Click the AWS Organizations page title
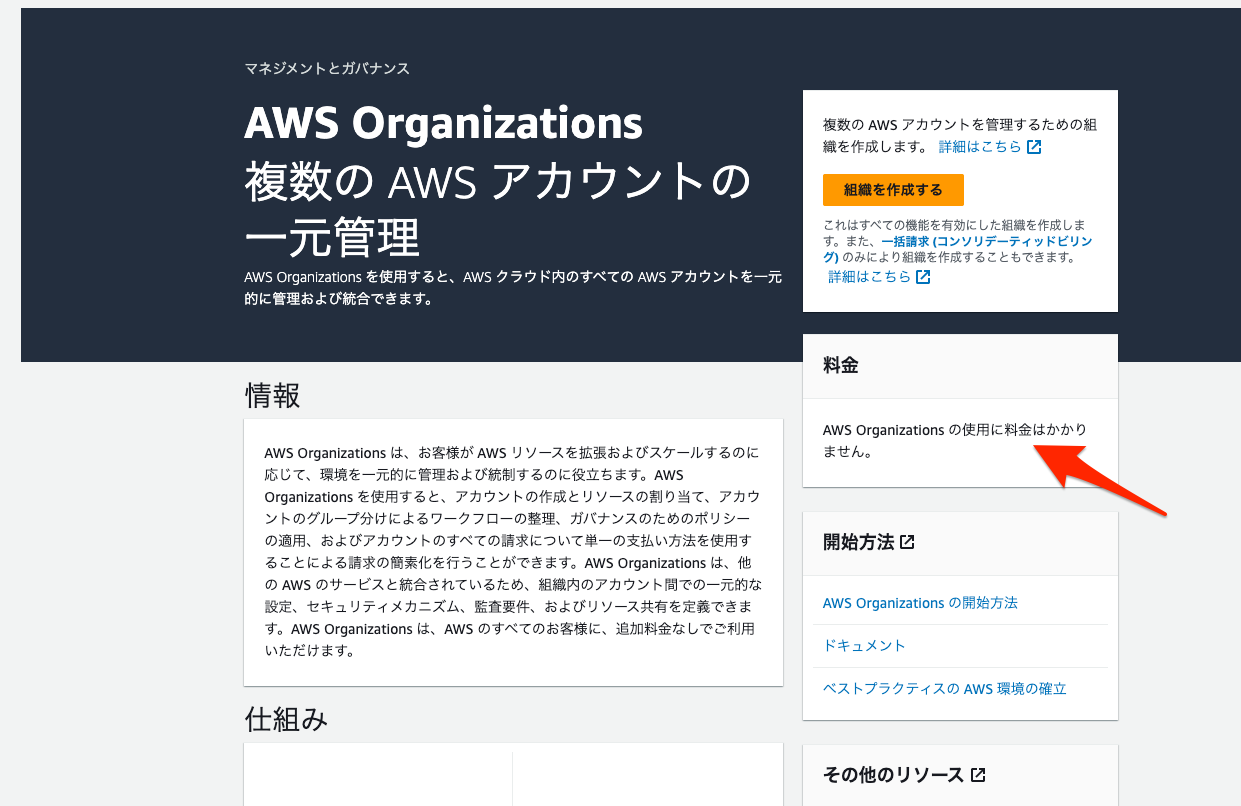1241x806 pixels. point(443,124)
